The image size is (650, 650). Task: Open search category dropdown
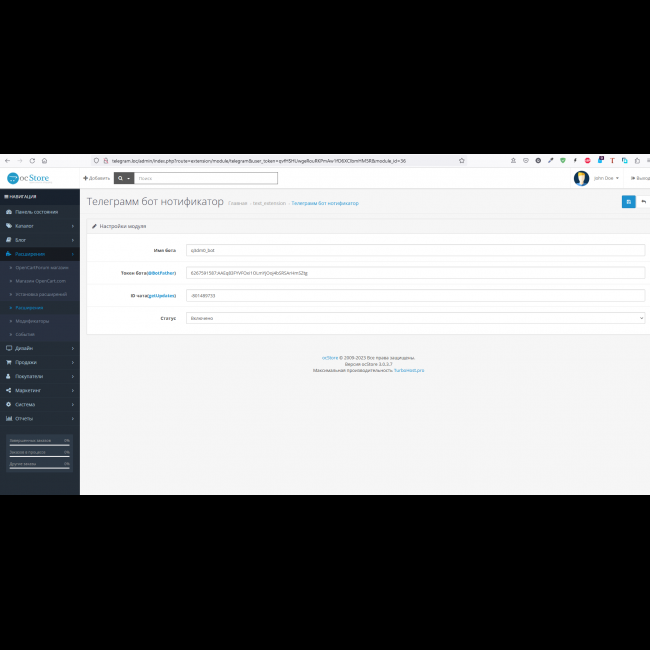123,178
